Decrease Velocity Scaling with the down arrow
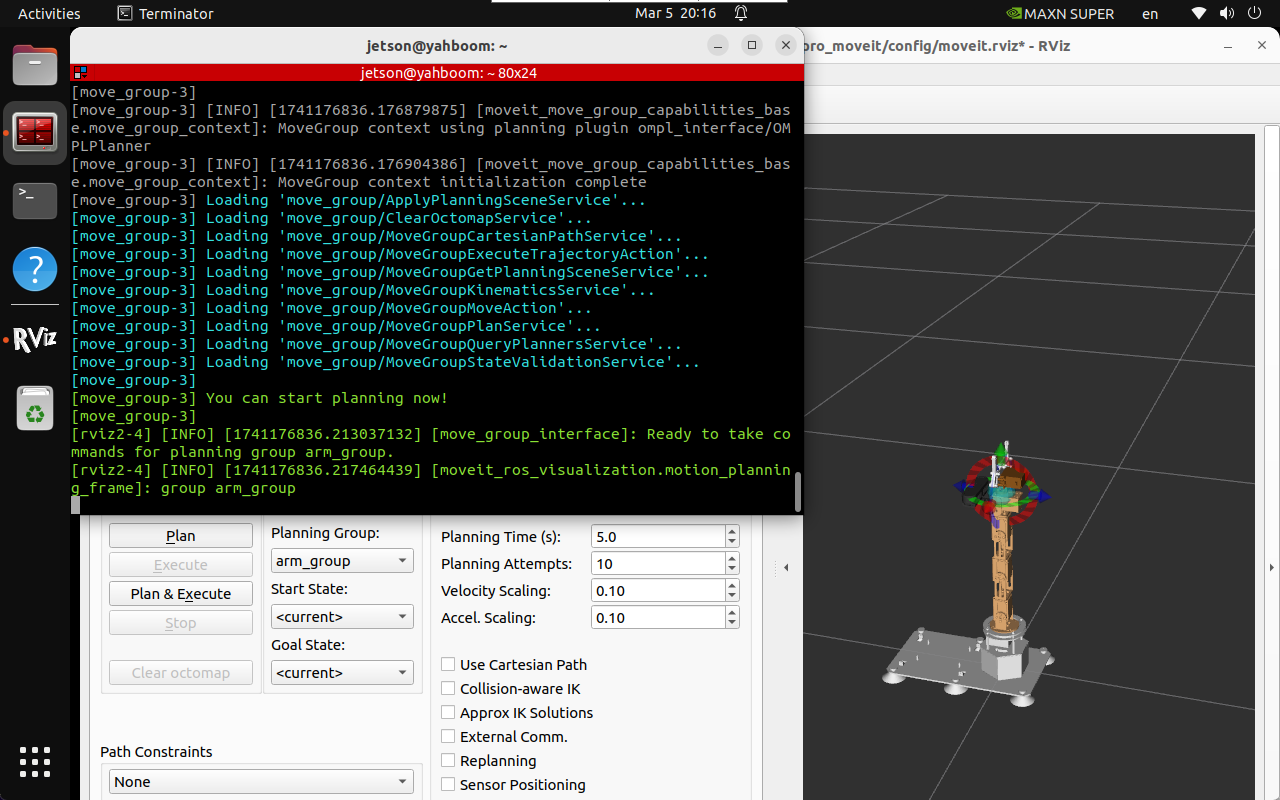The image size is (1280, 800). click(732, 597)
